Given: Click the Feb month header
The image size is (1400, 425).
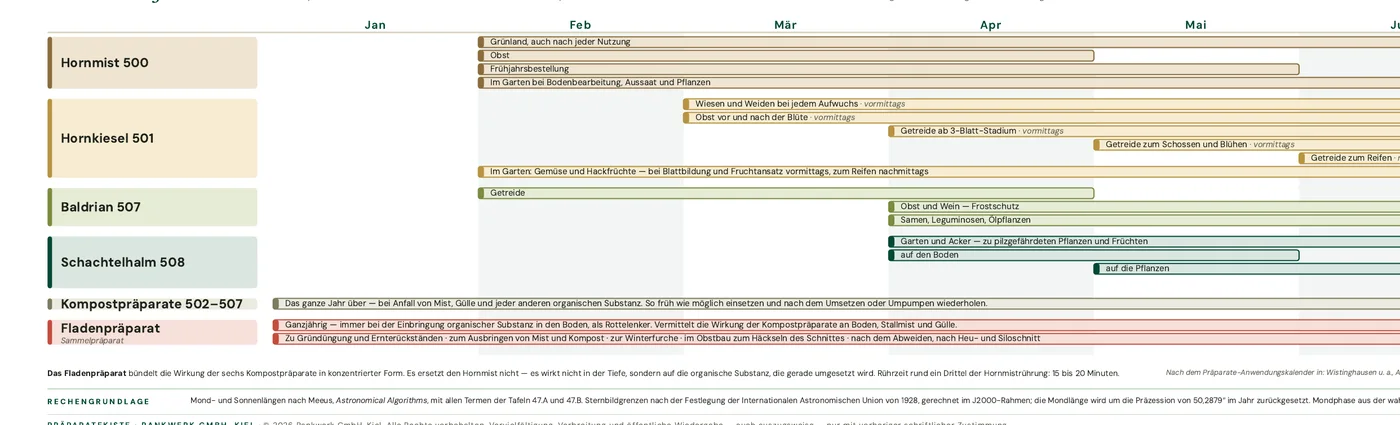Looking at the screenshot, I should pyautogui.click(x=580, y=25).
